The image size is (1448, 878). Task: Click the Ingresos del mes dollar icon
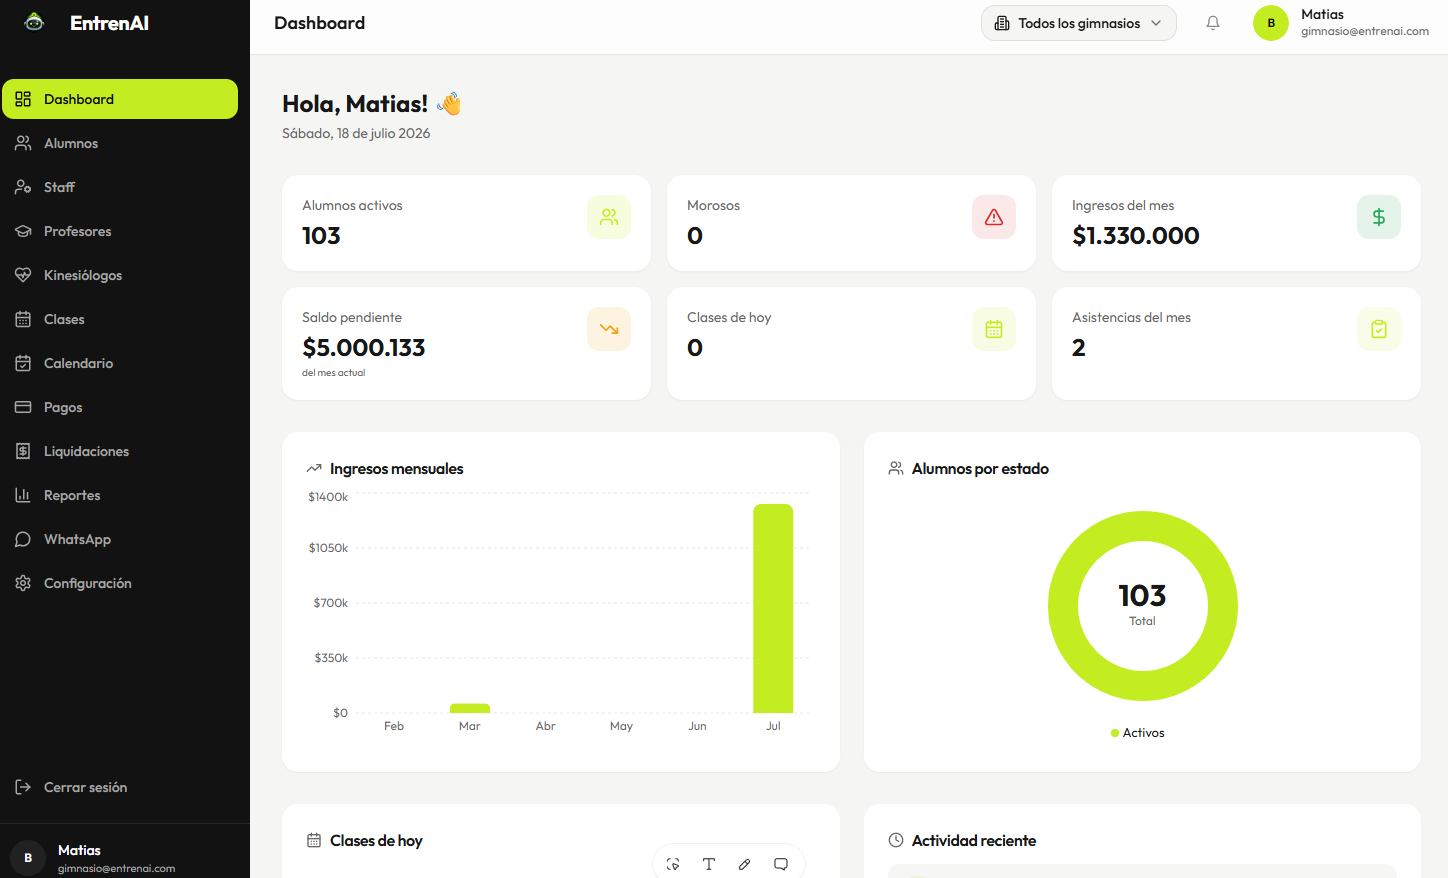(1379, 217)
